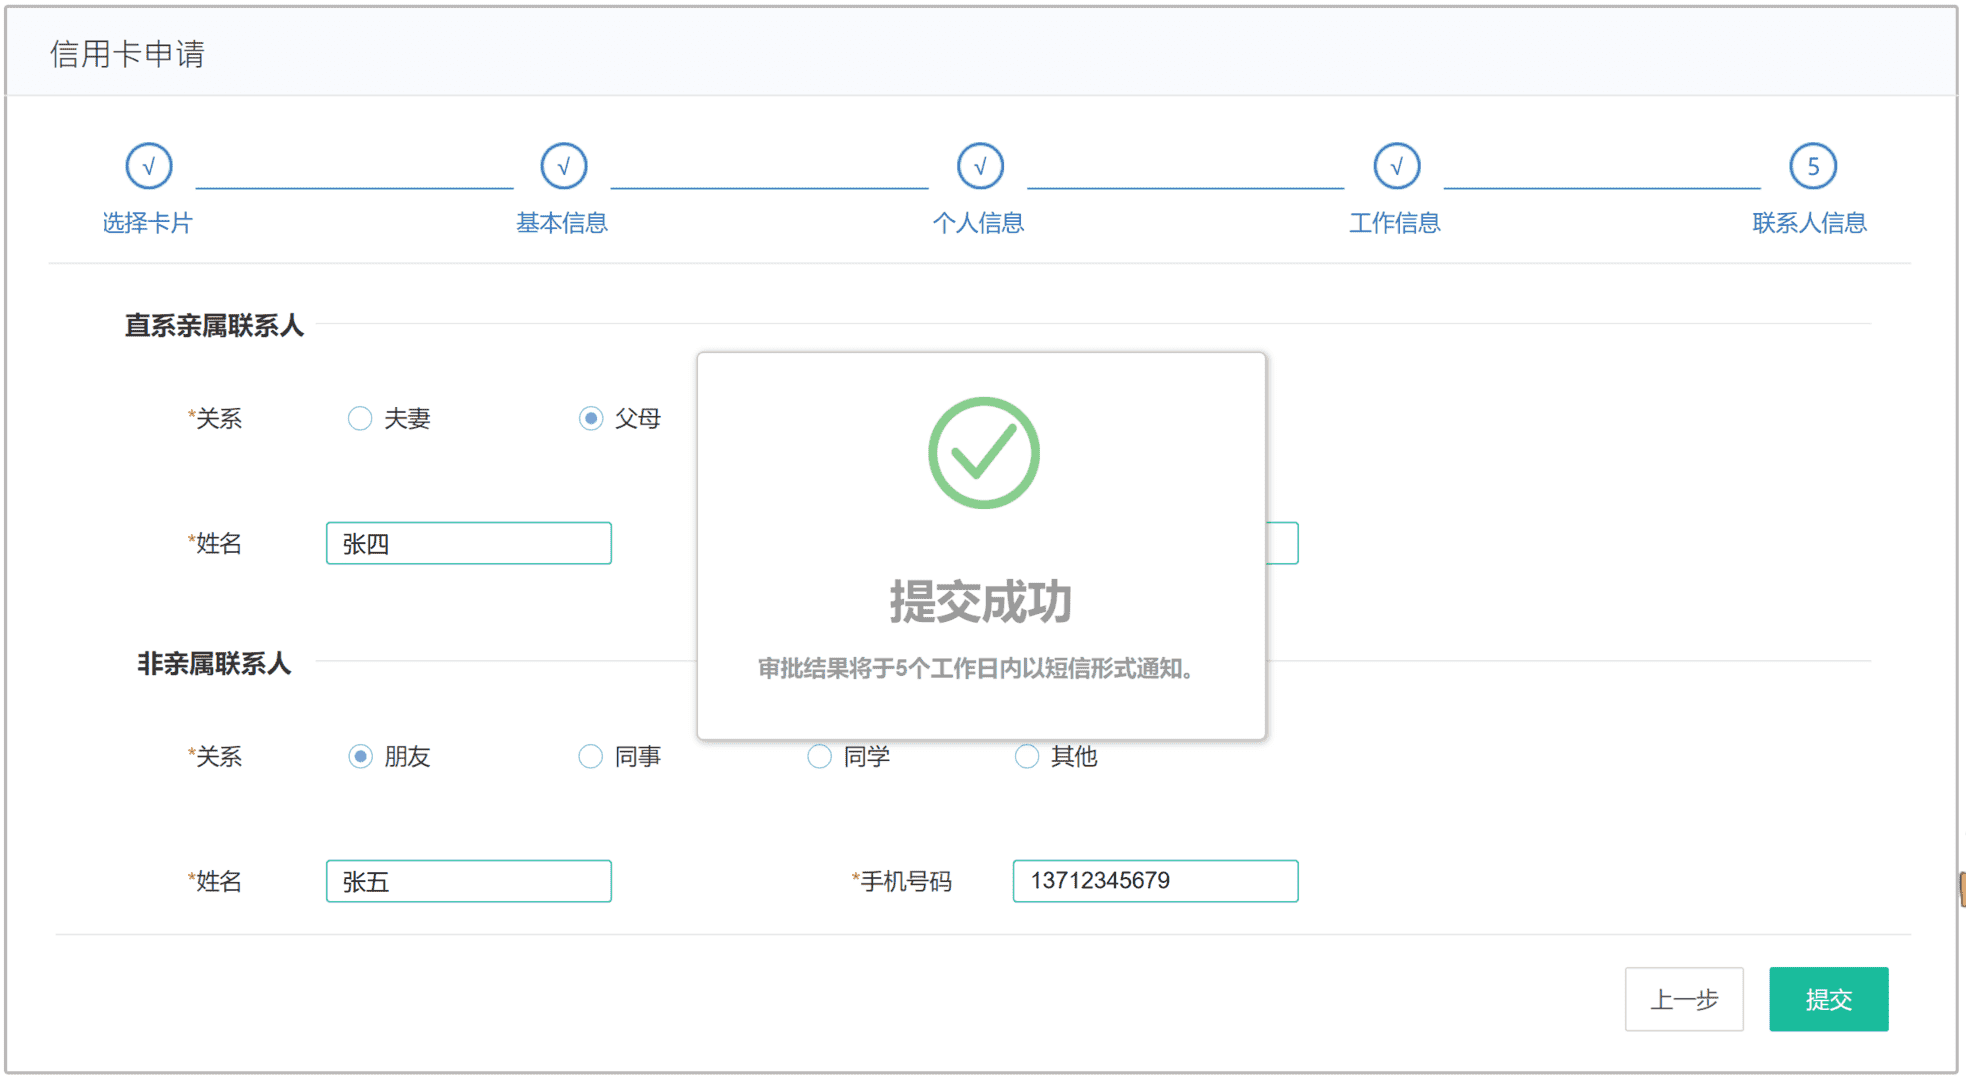Click the name field containing 张五
The image size is (1966, 1080).
point(469,881)
